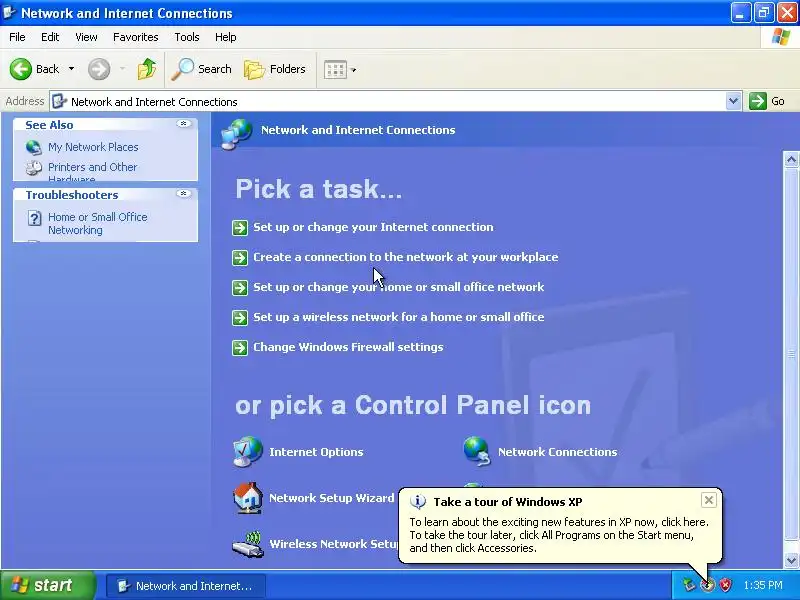Image resolution: width=800 pixels, height=600 pixels.
Task: Click the 1:35 PM taskbar clock
Action: tap(763, 585)
